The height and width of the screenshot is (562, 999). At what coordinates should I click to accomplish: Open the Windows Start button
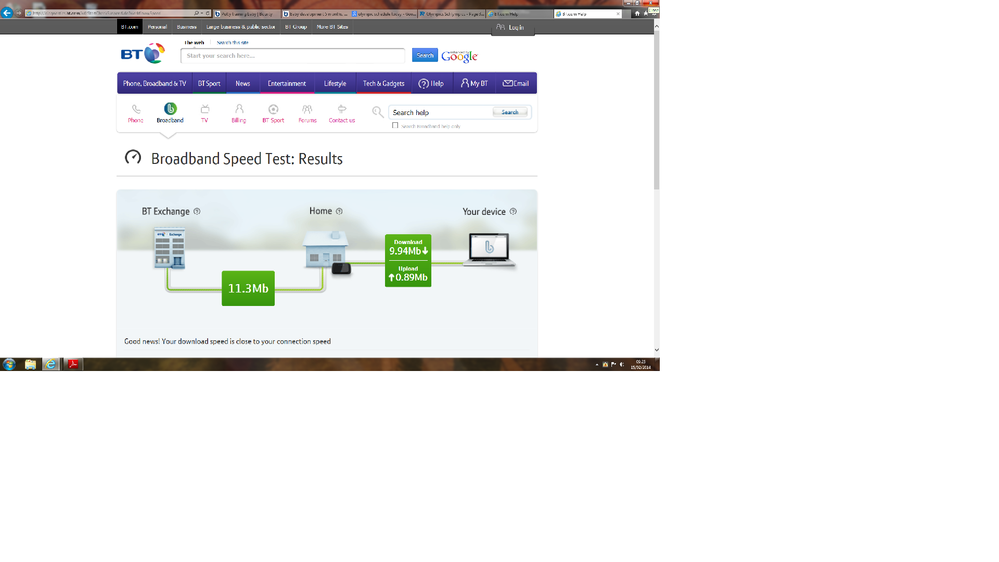pyautogui.click(x=9, y=364)
